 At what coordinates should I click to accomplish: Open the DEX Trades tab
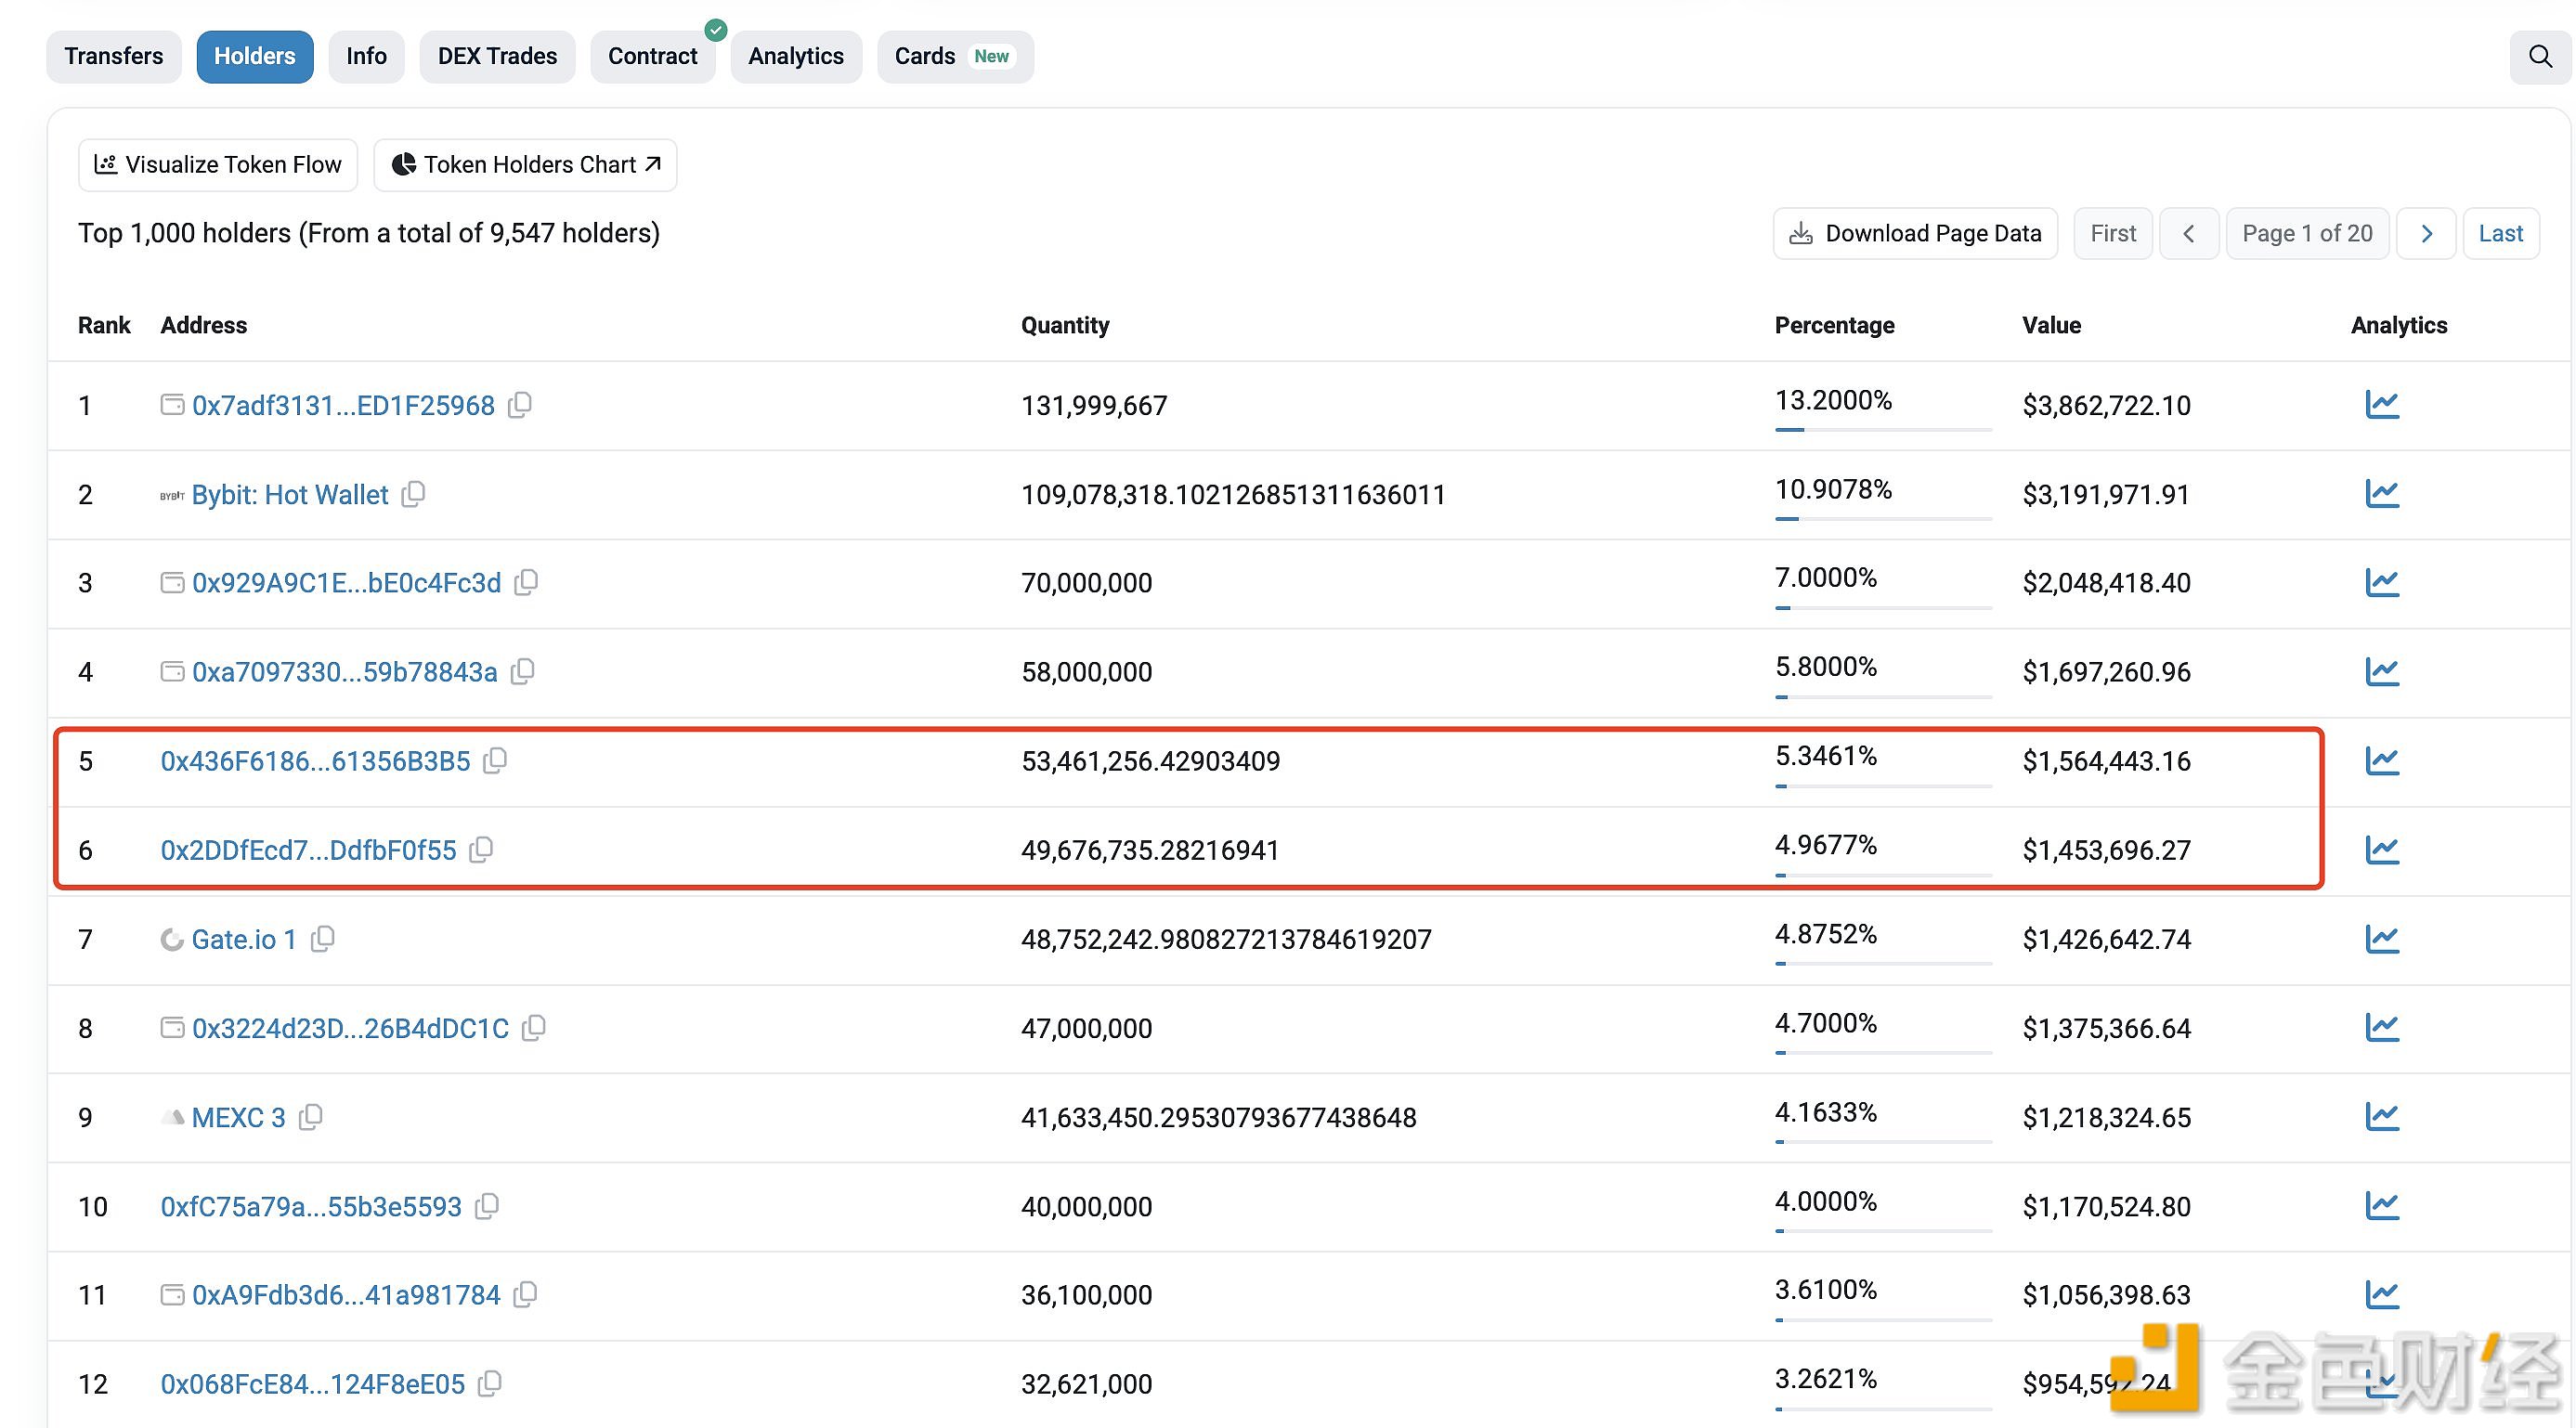(497, 57)
